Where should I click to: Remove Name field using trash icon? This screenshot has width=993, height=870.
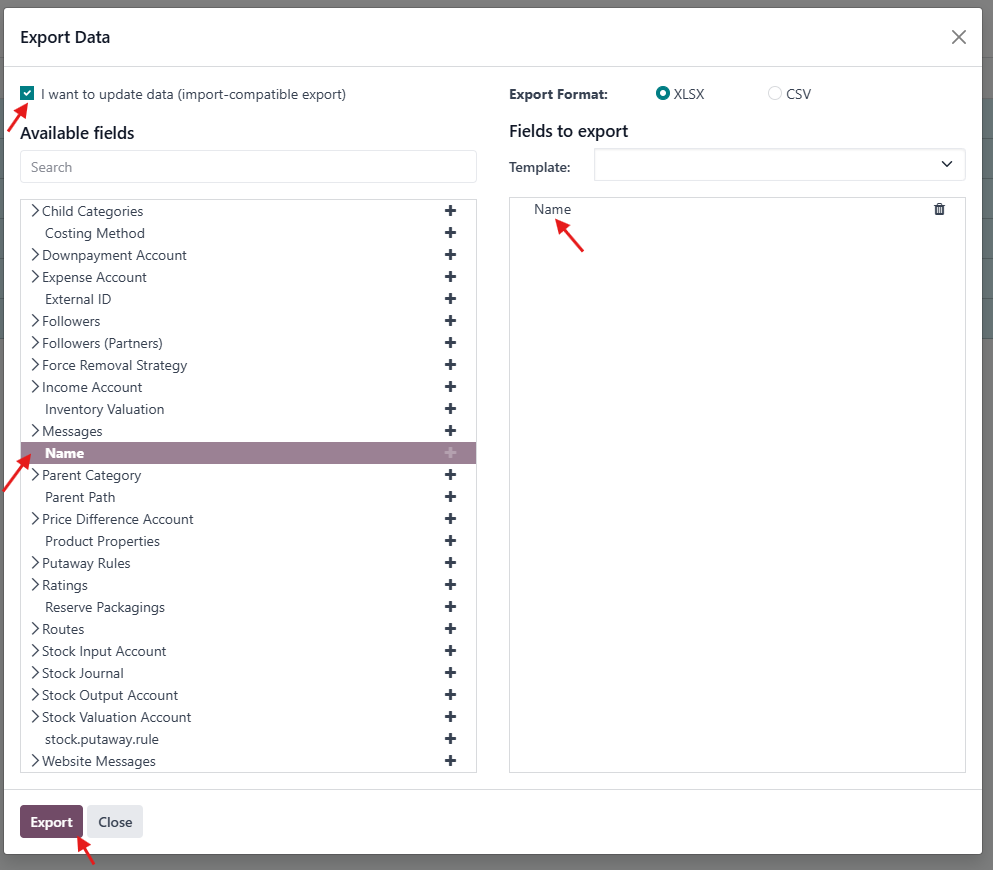939,209
